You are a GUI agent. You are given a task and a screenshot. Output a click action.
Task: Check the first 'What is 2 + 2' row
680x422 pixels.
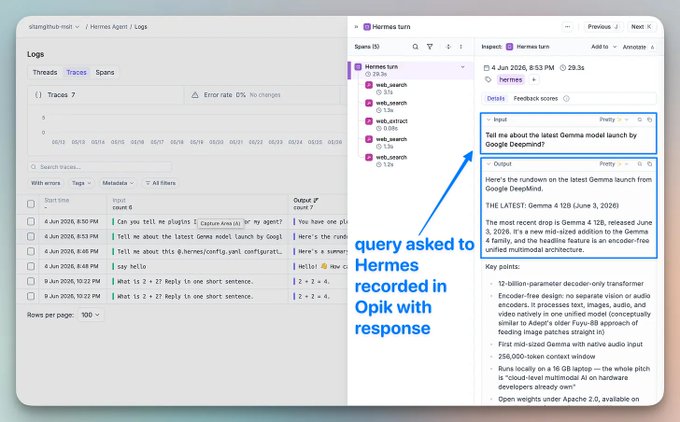point(31,281)
